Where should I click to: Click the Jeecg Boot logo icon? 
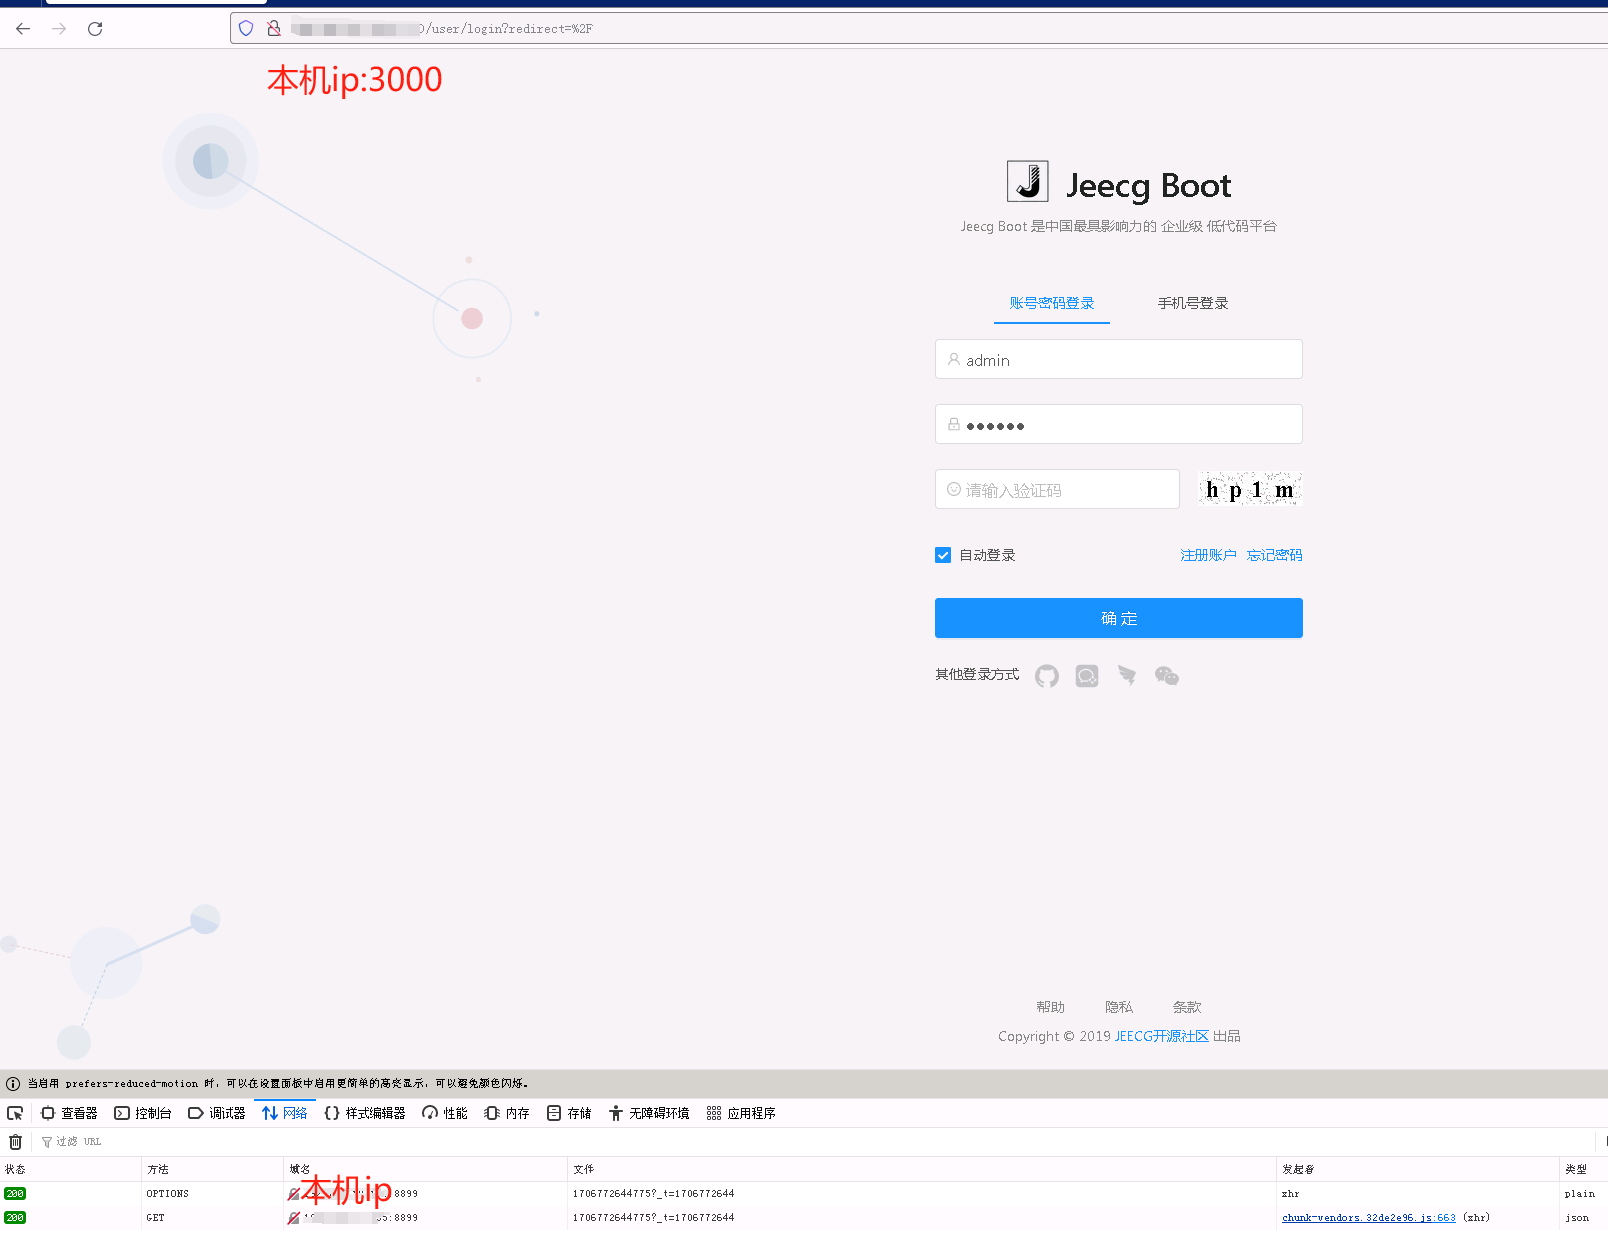[1027, 182]
